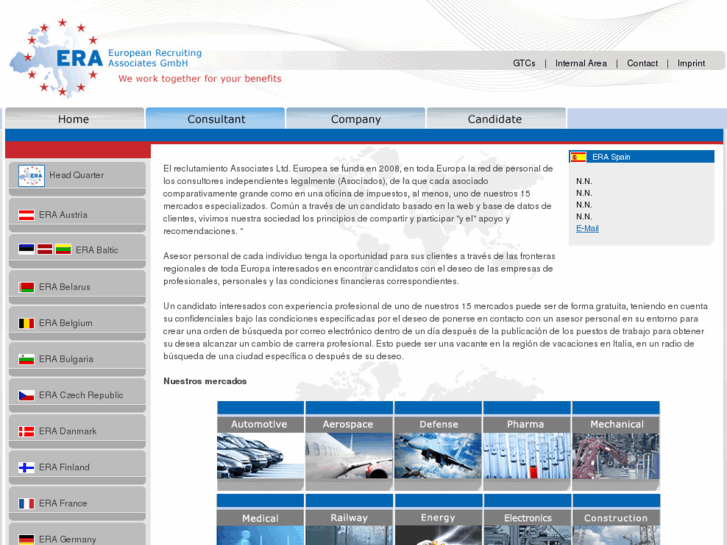The width and height of the screenshot is (727, 545).
Task: Open the Company tab
Action: [356, 119]
